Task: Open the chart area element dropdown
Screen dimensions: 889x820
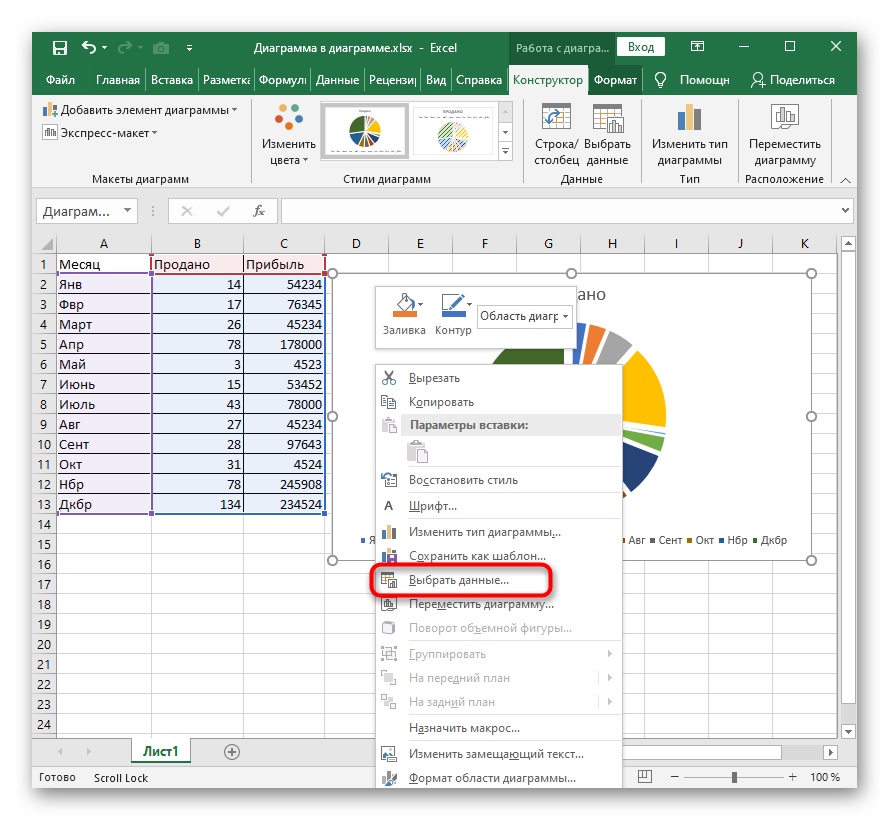Action: click(x=525, y=316)
